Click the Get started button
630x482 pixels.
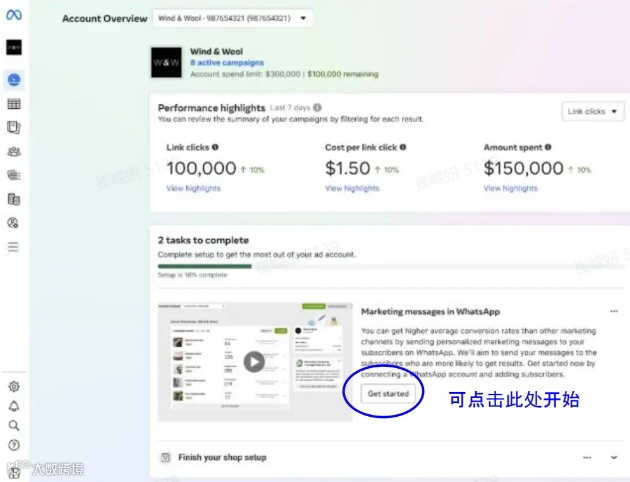[x=389, y=394]
